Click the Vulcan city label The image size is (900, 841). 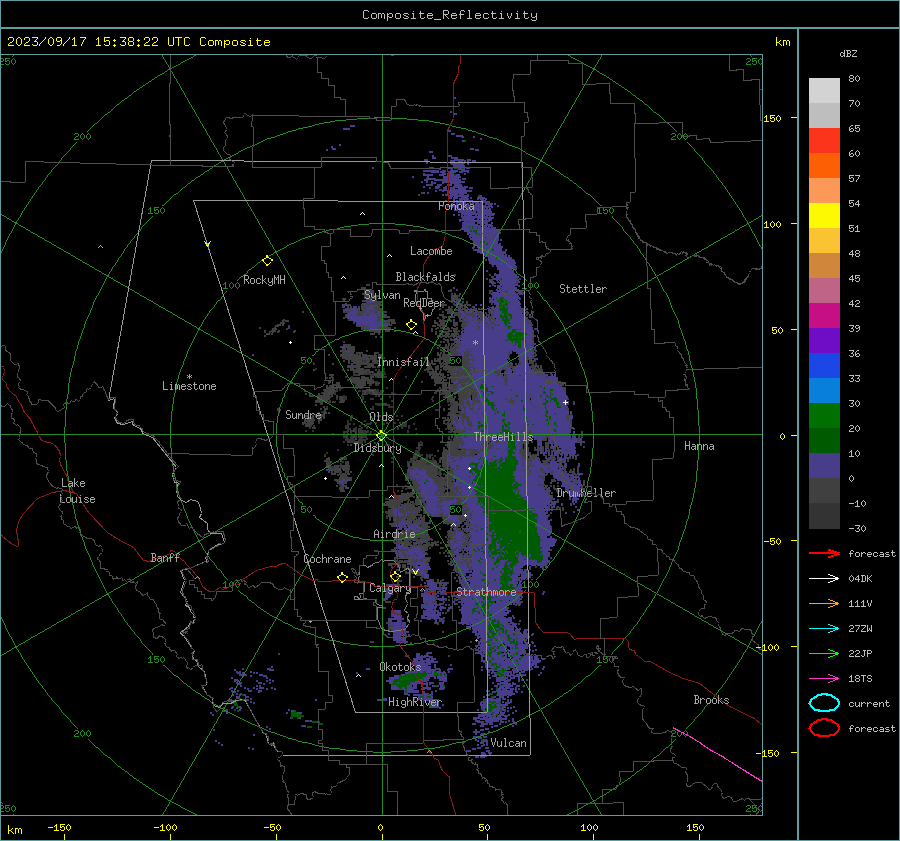(508, 743)
